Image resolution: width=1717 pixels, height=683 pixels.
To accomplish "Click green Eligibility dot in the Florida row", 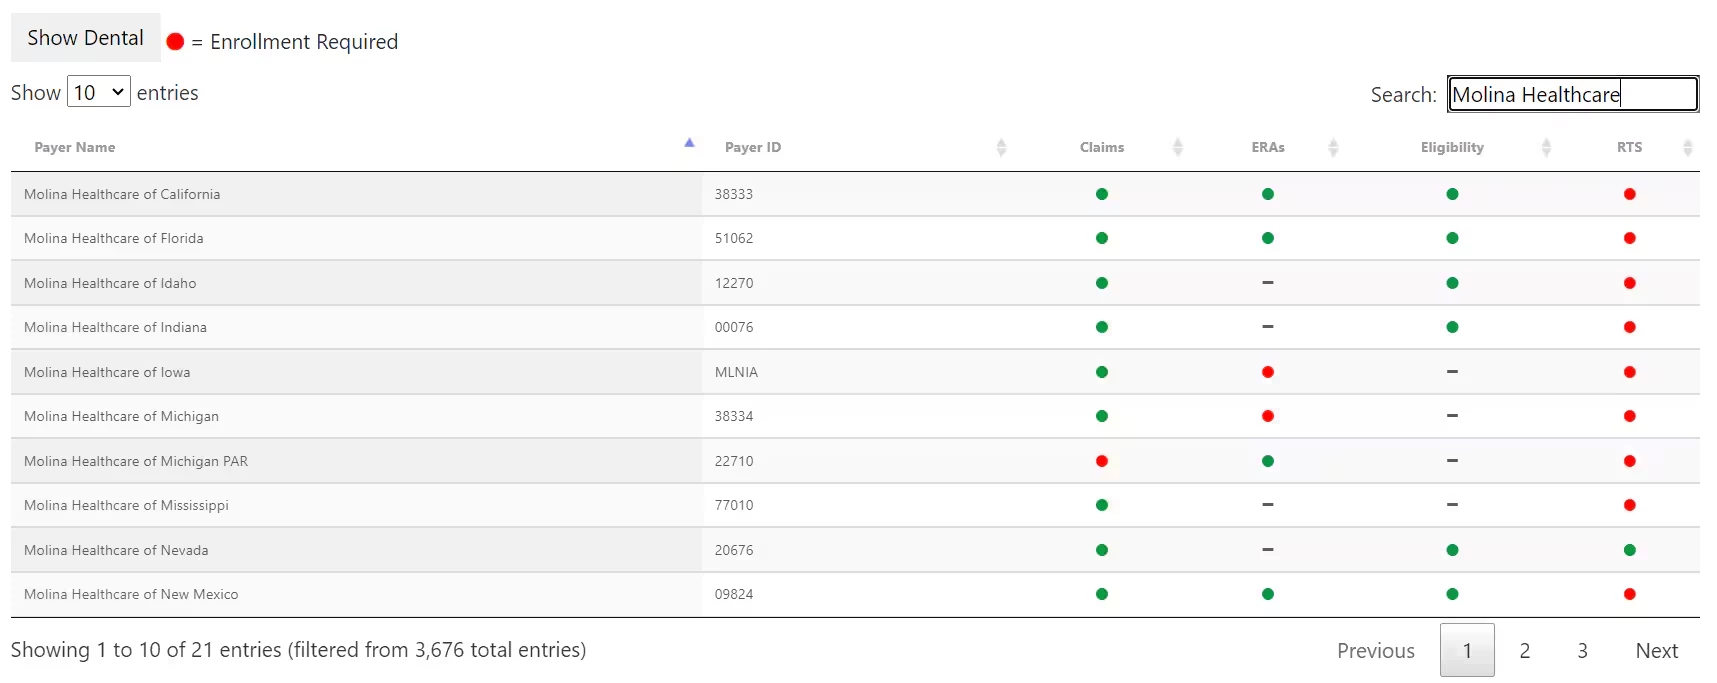I will pos(1452,238).
